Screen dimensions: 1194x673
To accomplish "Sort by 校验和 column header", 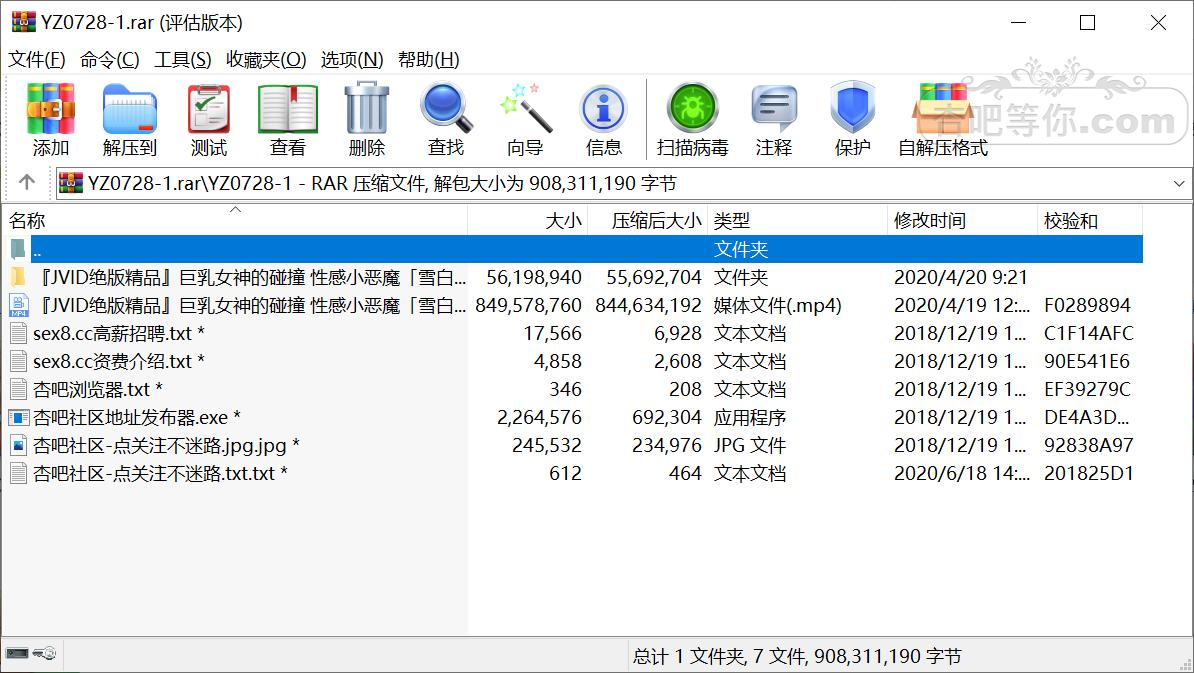I will pos(1090,221).
